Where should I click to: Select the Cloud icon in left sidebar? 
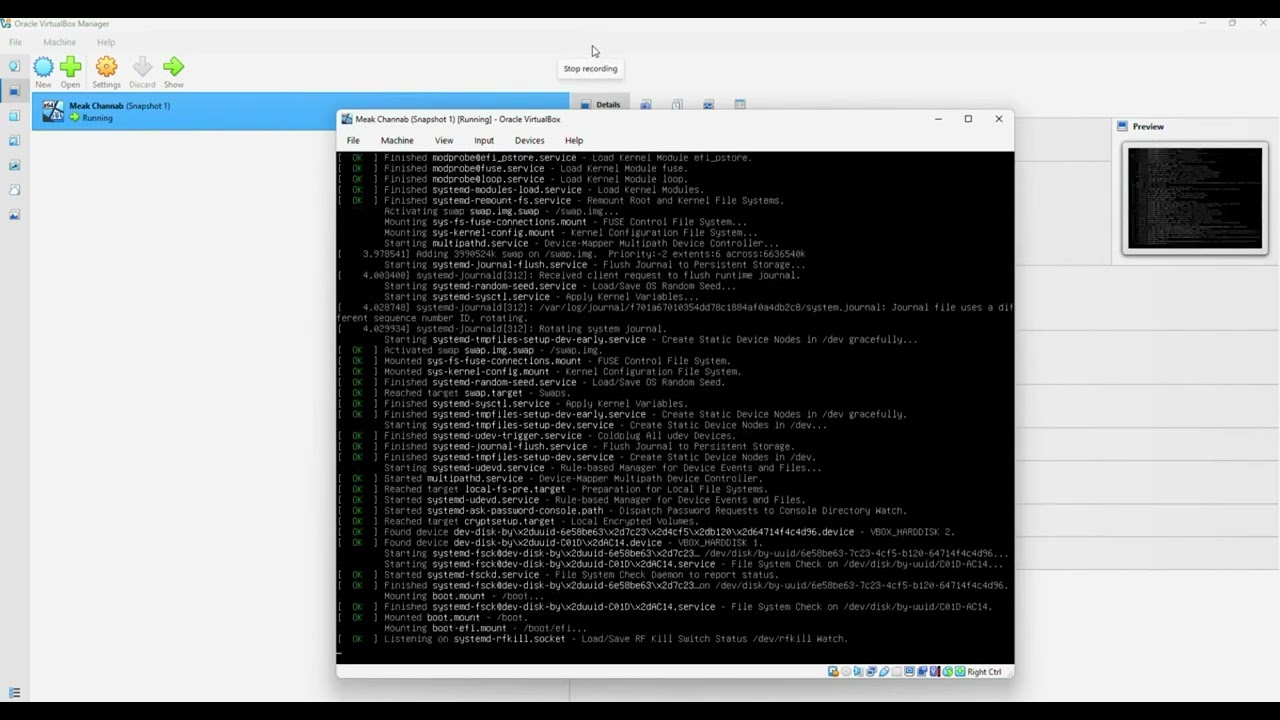[x=14, y=190]
